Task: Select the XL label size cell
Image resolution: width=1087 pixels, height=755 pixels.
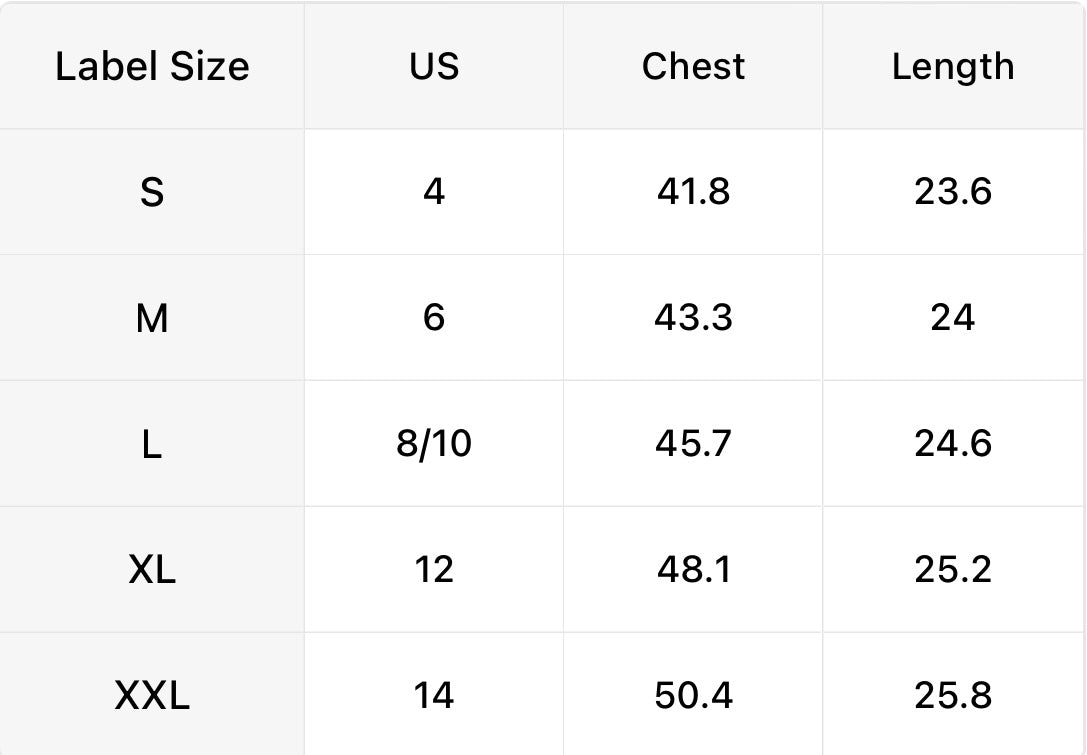Action: tap(152, 570)
